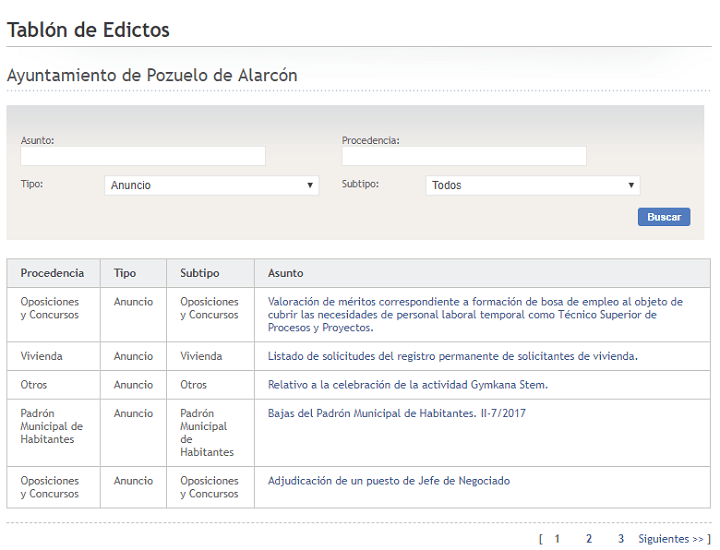Click Anuncio cell in the Vivienda row

[x=133, y=356]
